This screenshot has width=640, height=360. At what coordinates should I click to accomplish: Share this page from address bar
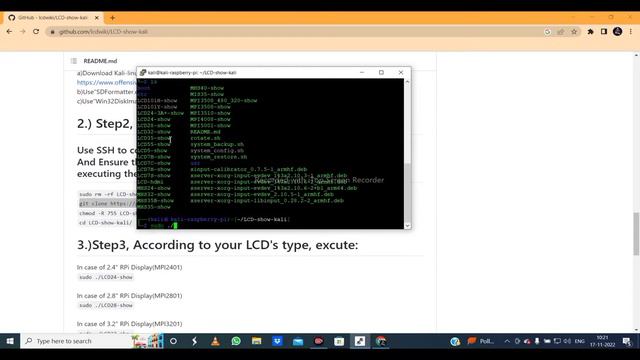pos(561,31)
